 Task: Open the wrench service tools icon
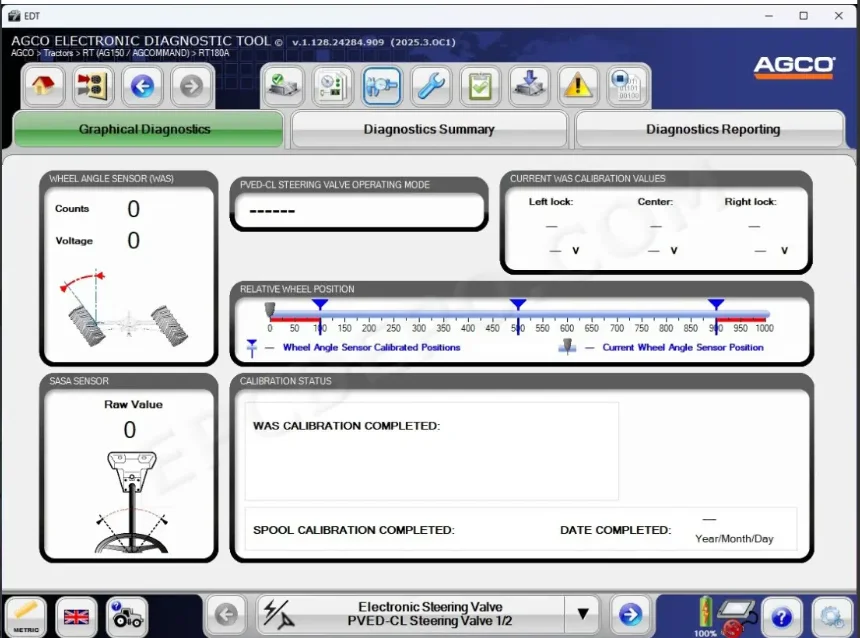pyautogui.click(x=431, y=86)
